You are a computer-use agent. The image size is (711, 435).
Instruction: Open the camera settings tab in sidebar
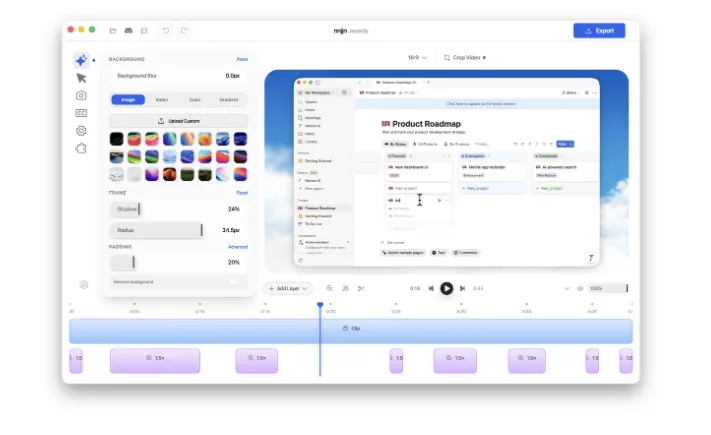click(81, 96)
